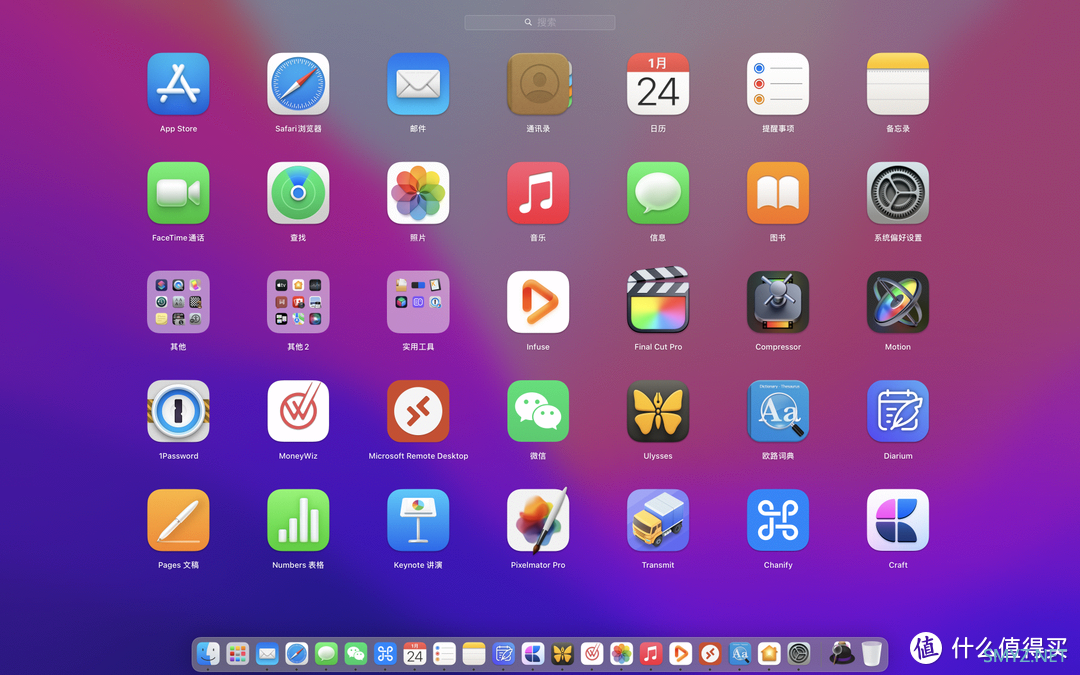Start FaceTime通话 app
This screenshot has width=1080, height=675.
click(178, 193)
